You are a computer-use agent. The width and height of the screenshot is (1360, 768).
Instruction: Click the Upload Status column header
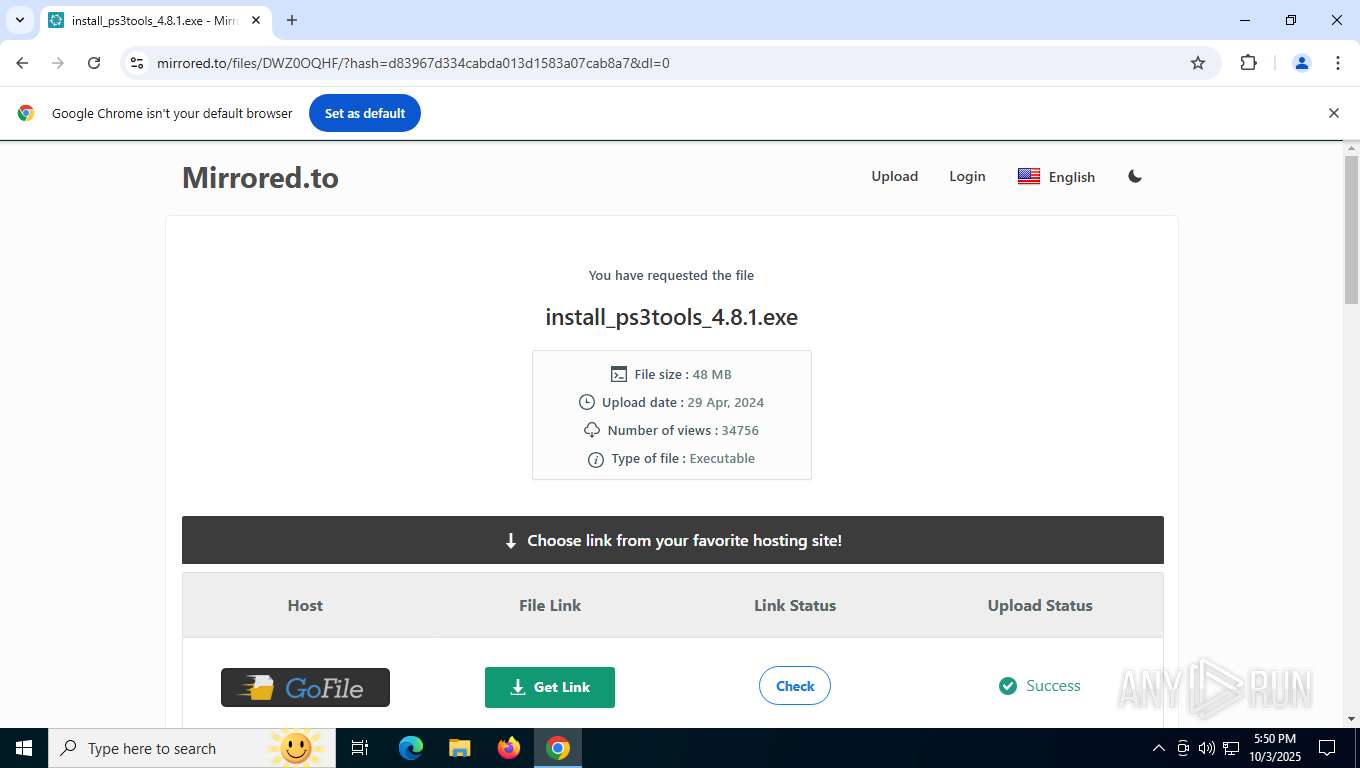click(1040, 605)
